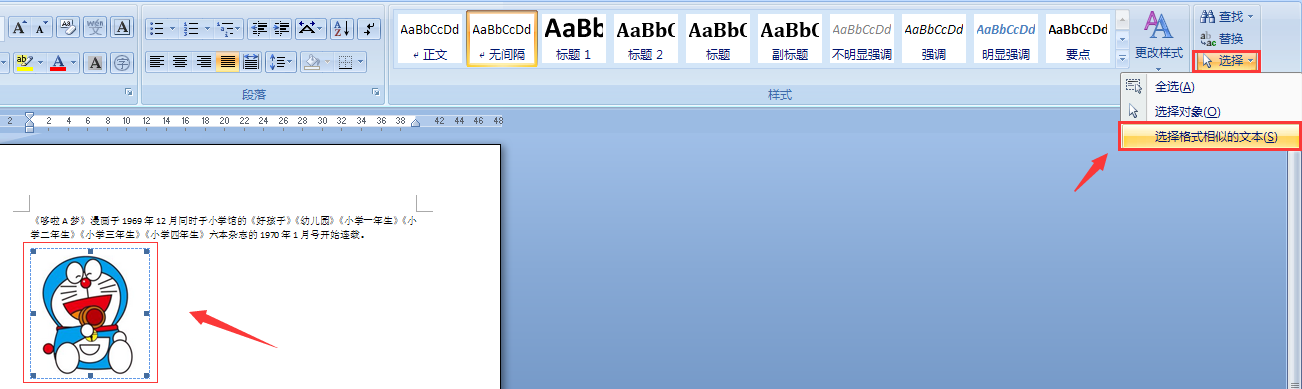
Task: Apply paragraph shading bucket
Action: [x=311, y=63]
